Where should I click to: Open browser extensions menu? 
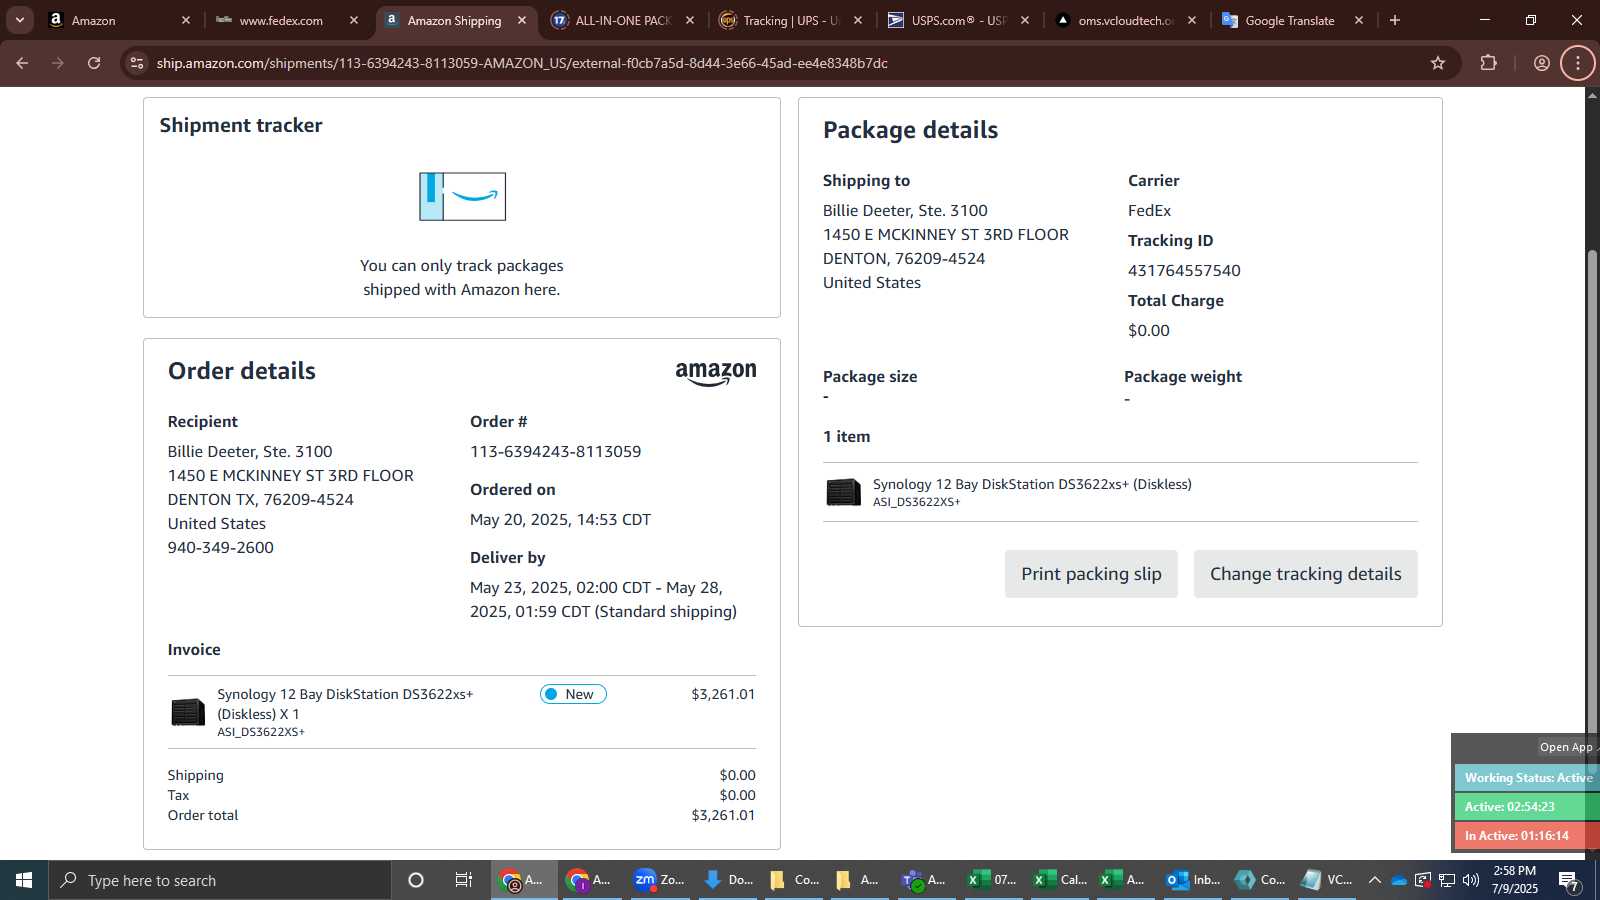click(x=1489, y=63)
